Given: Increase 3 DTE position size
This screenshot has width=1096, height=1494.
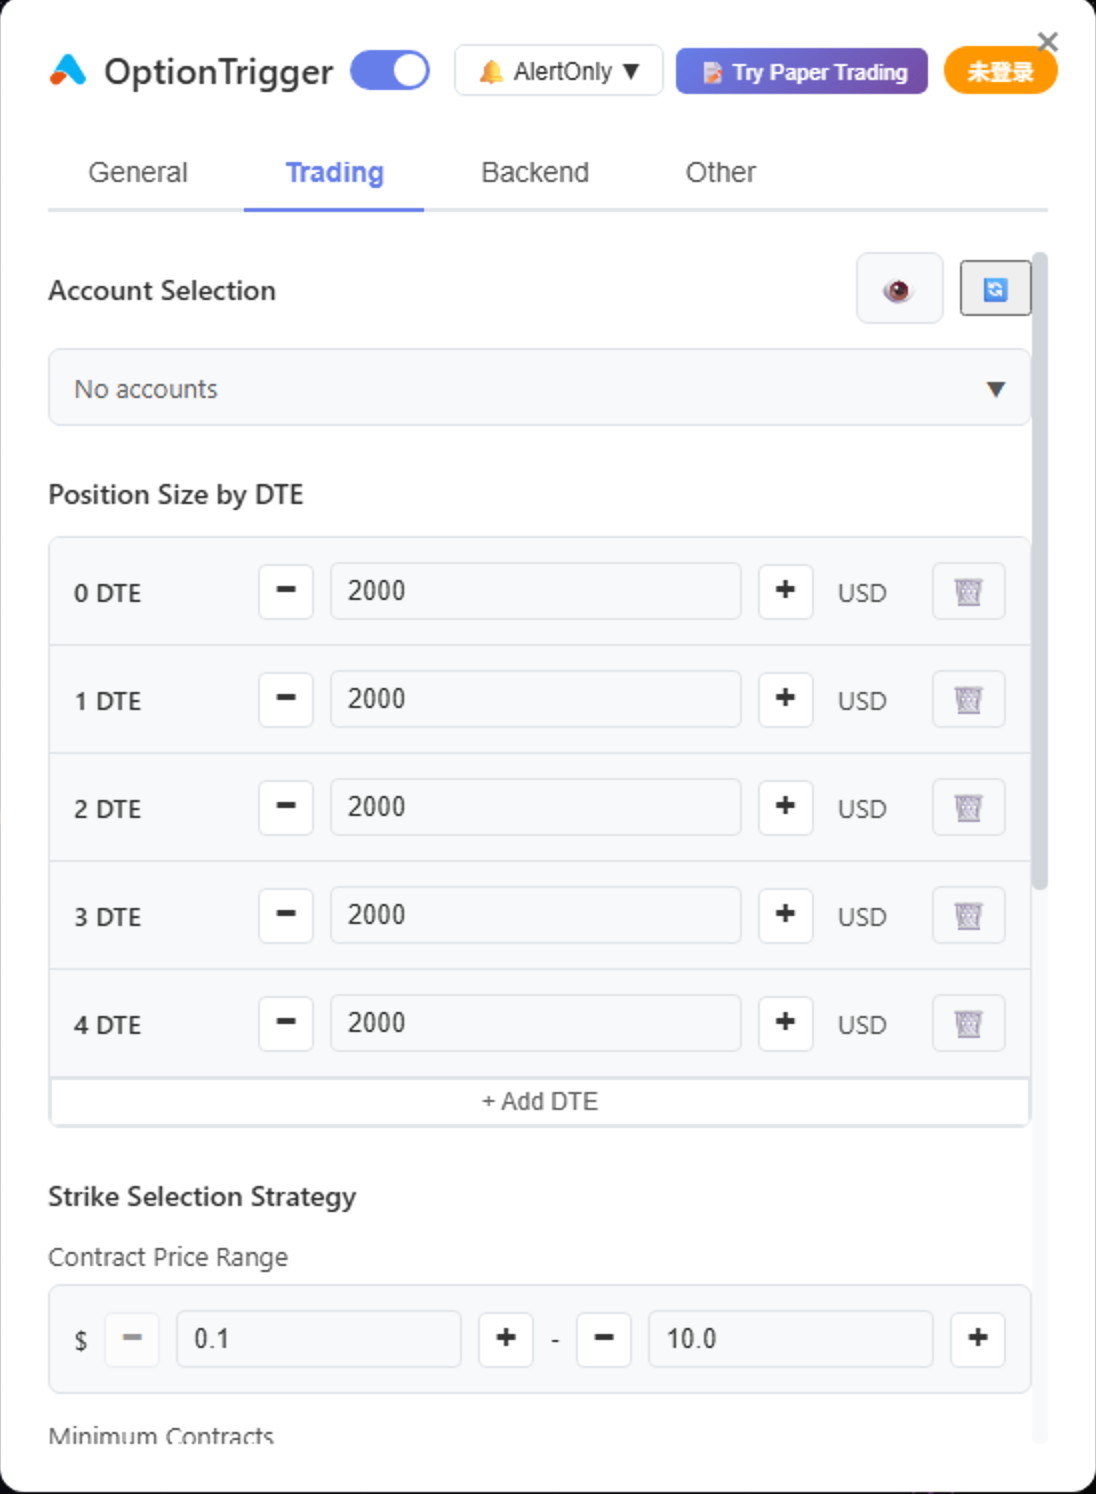Looking at the screenshot, I should click(786, 915).
